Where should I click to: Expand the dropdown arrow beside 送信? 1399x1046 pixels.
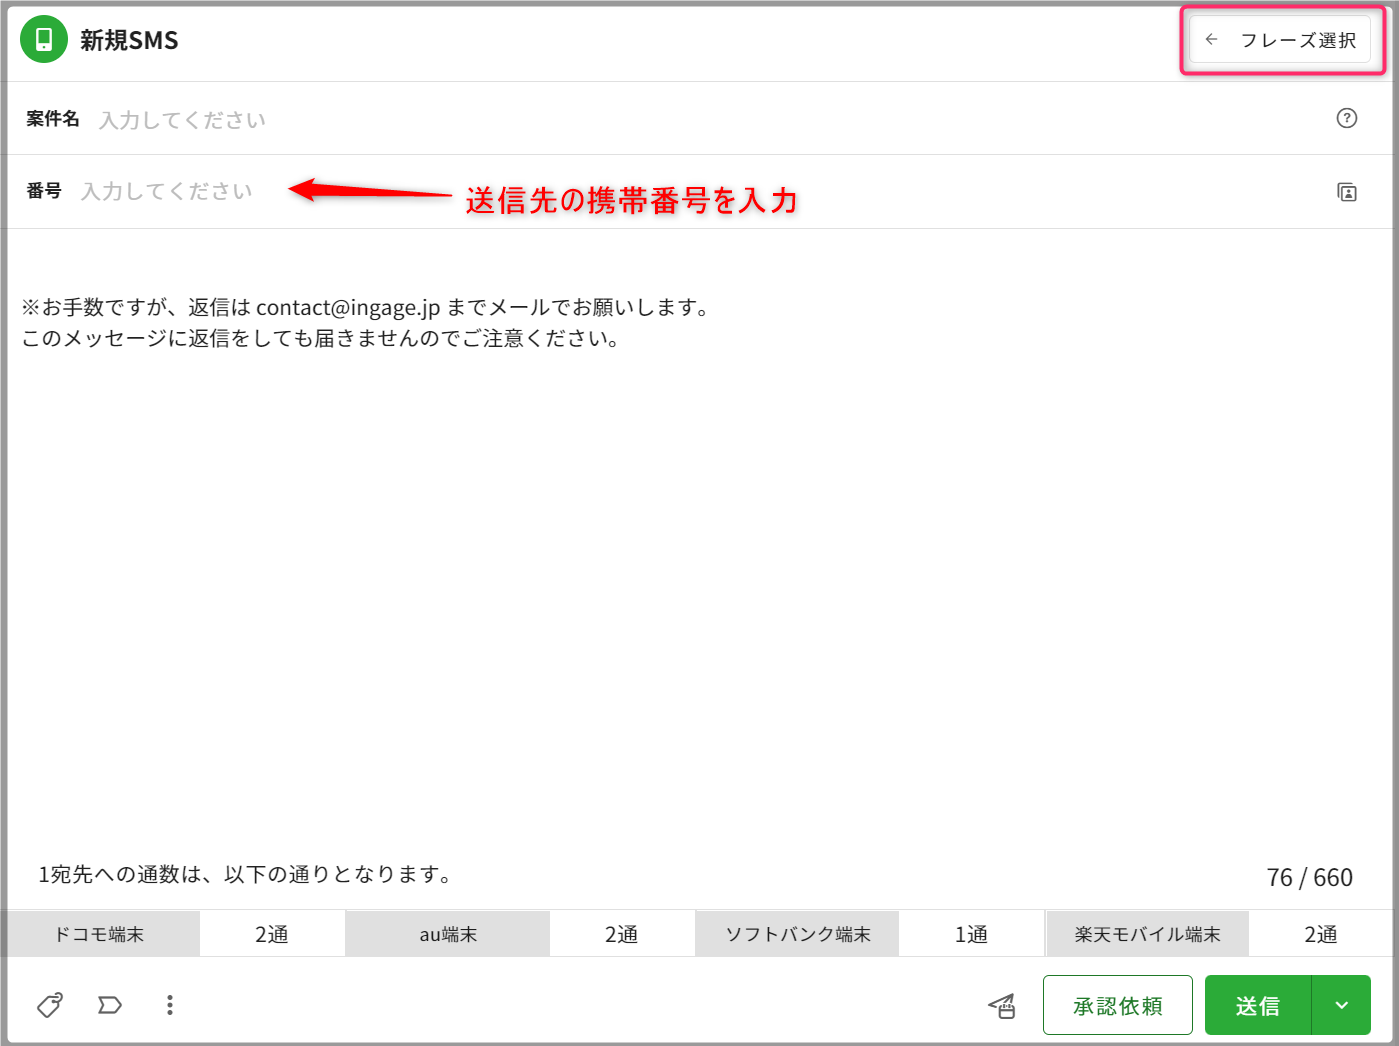[x=1341, y=1005]
